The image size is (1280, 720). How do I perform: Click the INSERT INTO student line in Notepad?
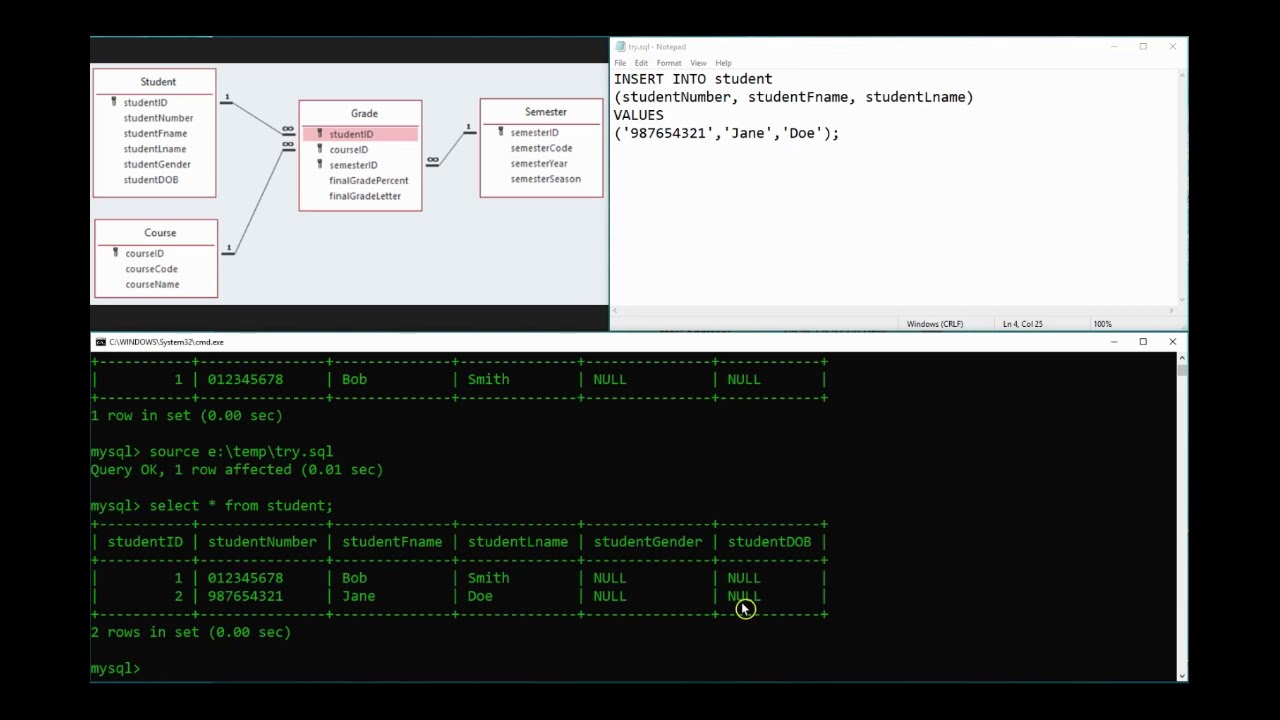click(693, 79)
